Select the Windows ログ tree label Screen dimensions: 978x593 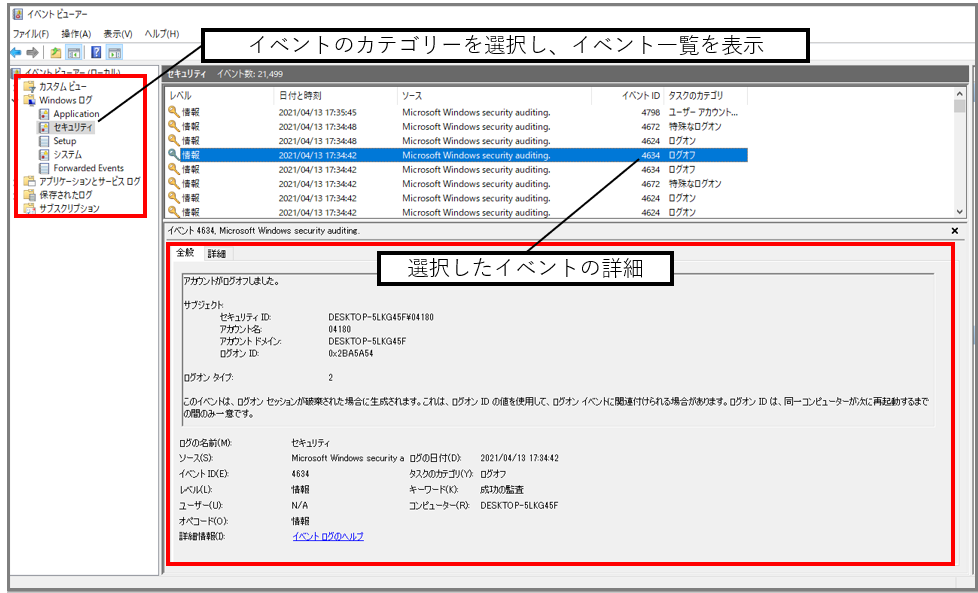65,100
